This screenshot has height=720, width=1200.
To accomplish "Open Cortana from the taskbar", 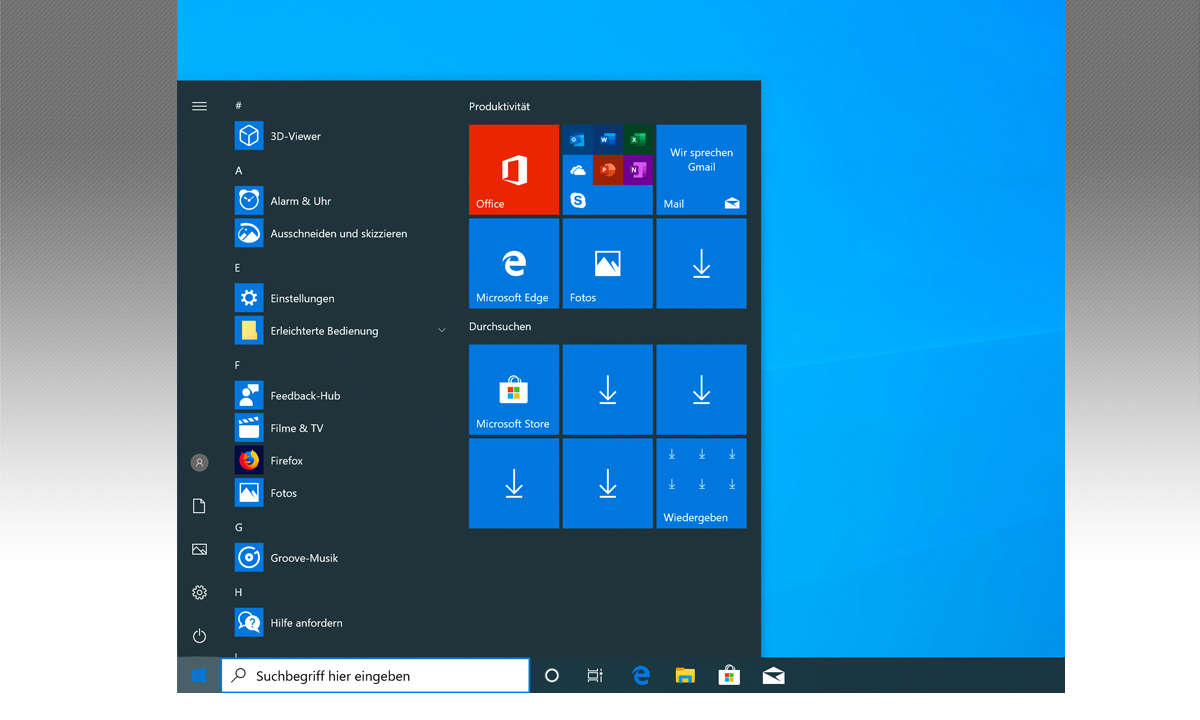I will coord(551,676).
